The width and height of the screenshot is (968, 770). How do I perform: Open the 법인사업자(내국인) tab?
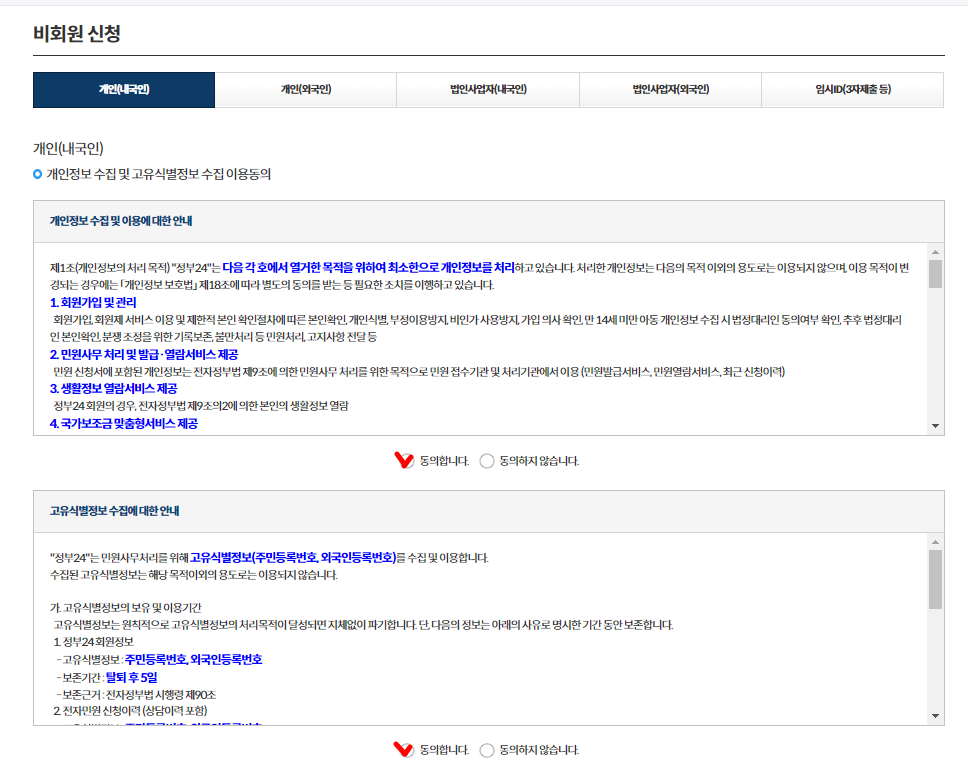[x=487, y=89]
